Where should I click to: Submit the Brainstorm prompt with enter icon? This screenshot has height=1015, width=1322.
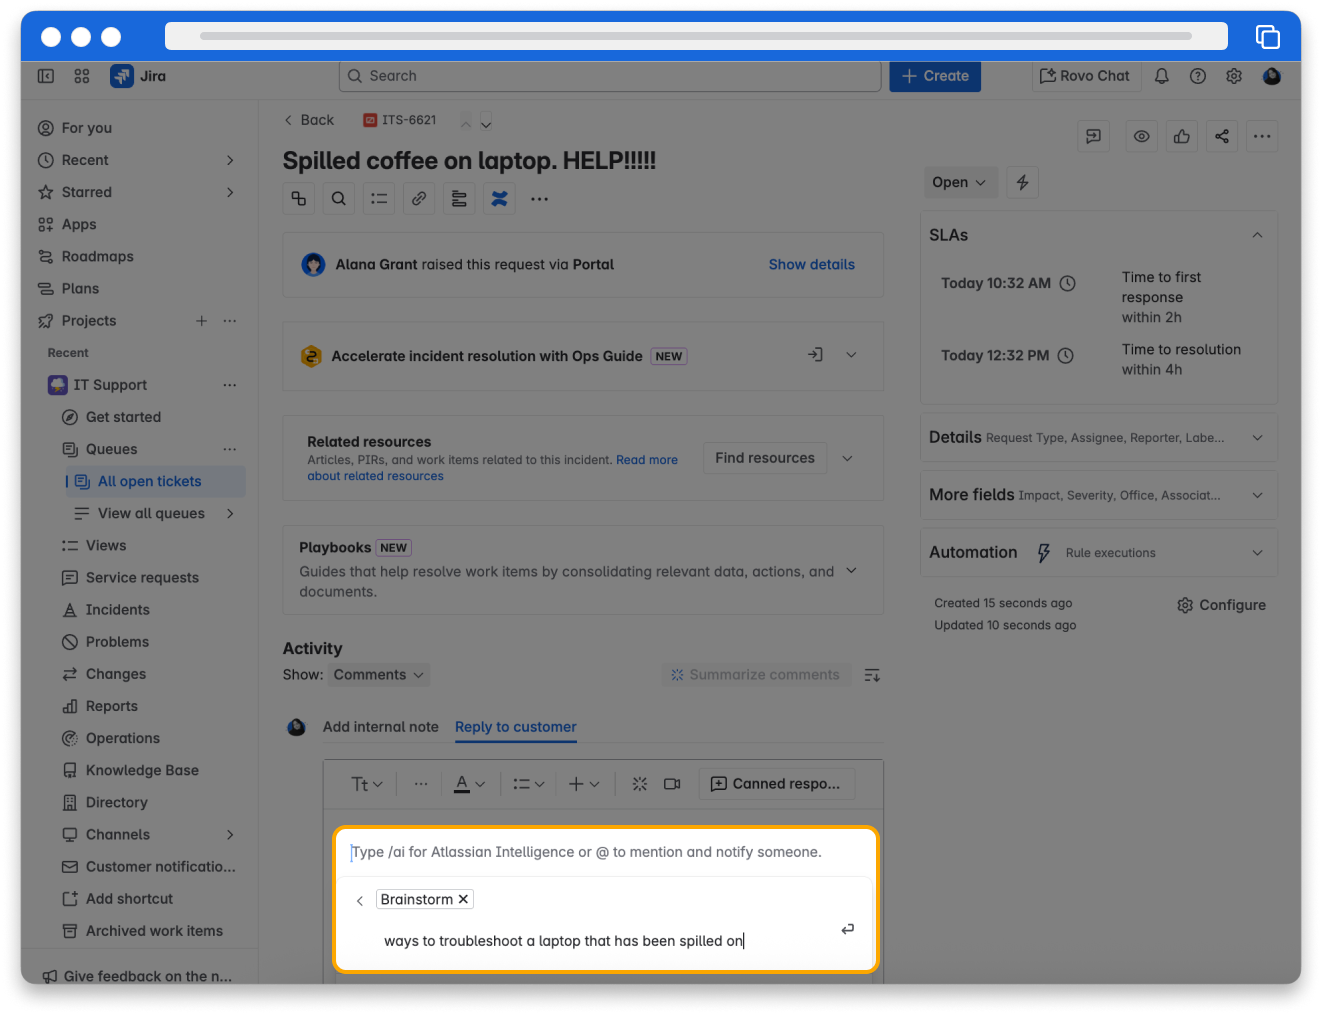(848, 929)
